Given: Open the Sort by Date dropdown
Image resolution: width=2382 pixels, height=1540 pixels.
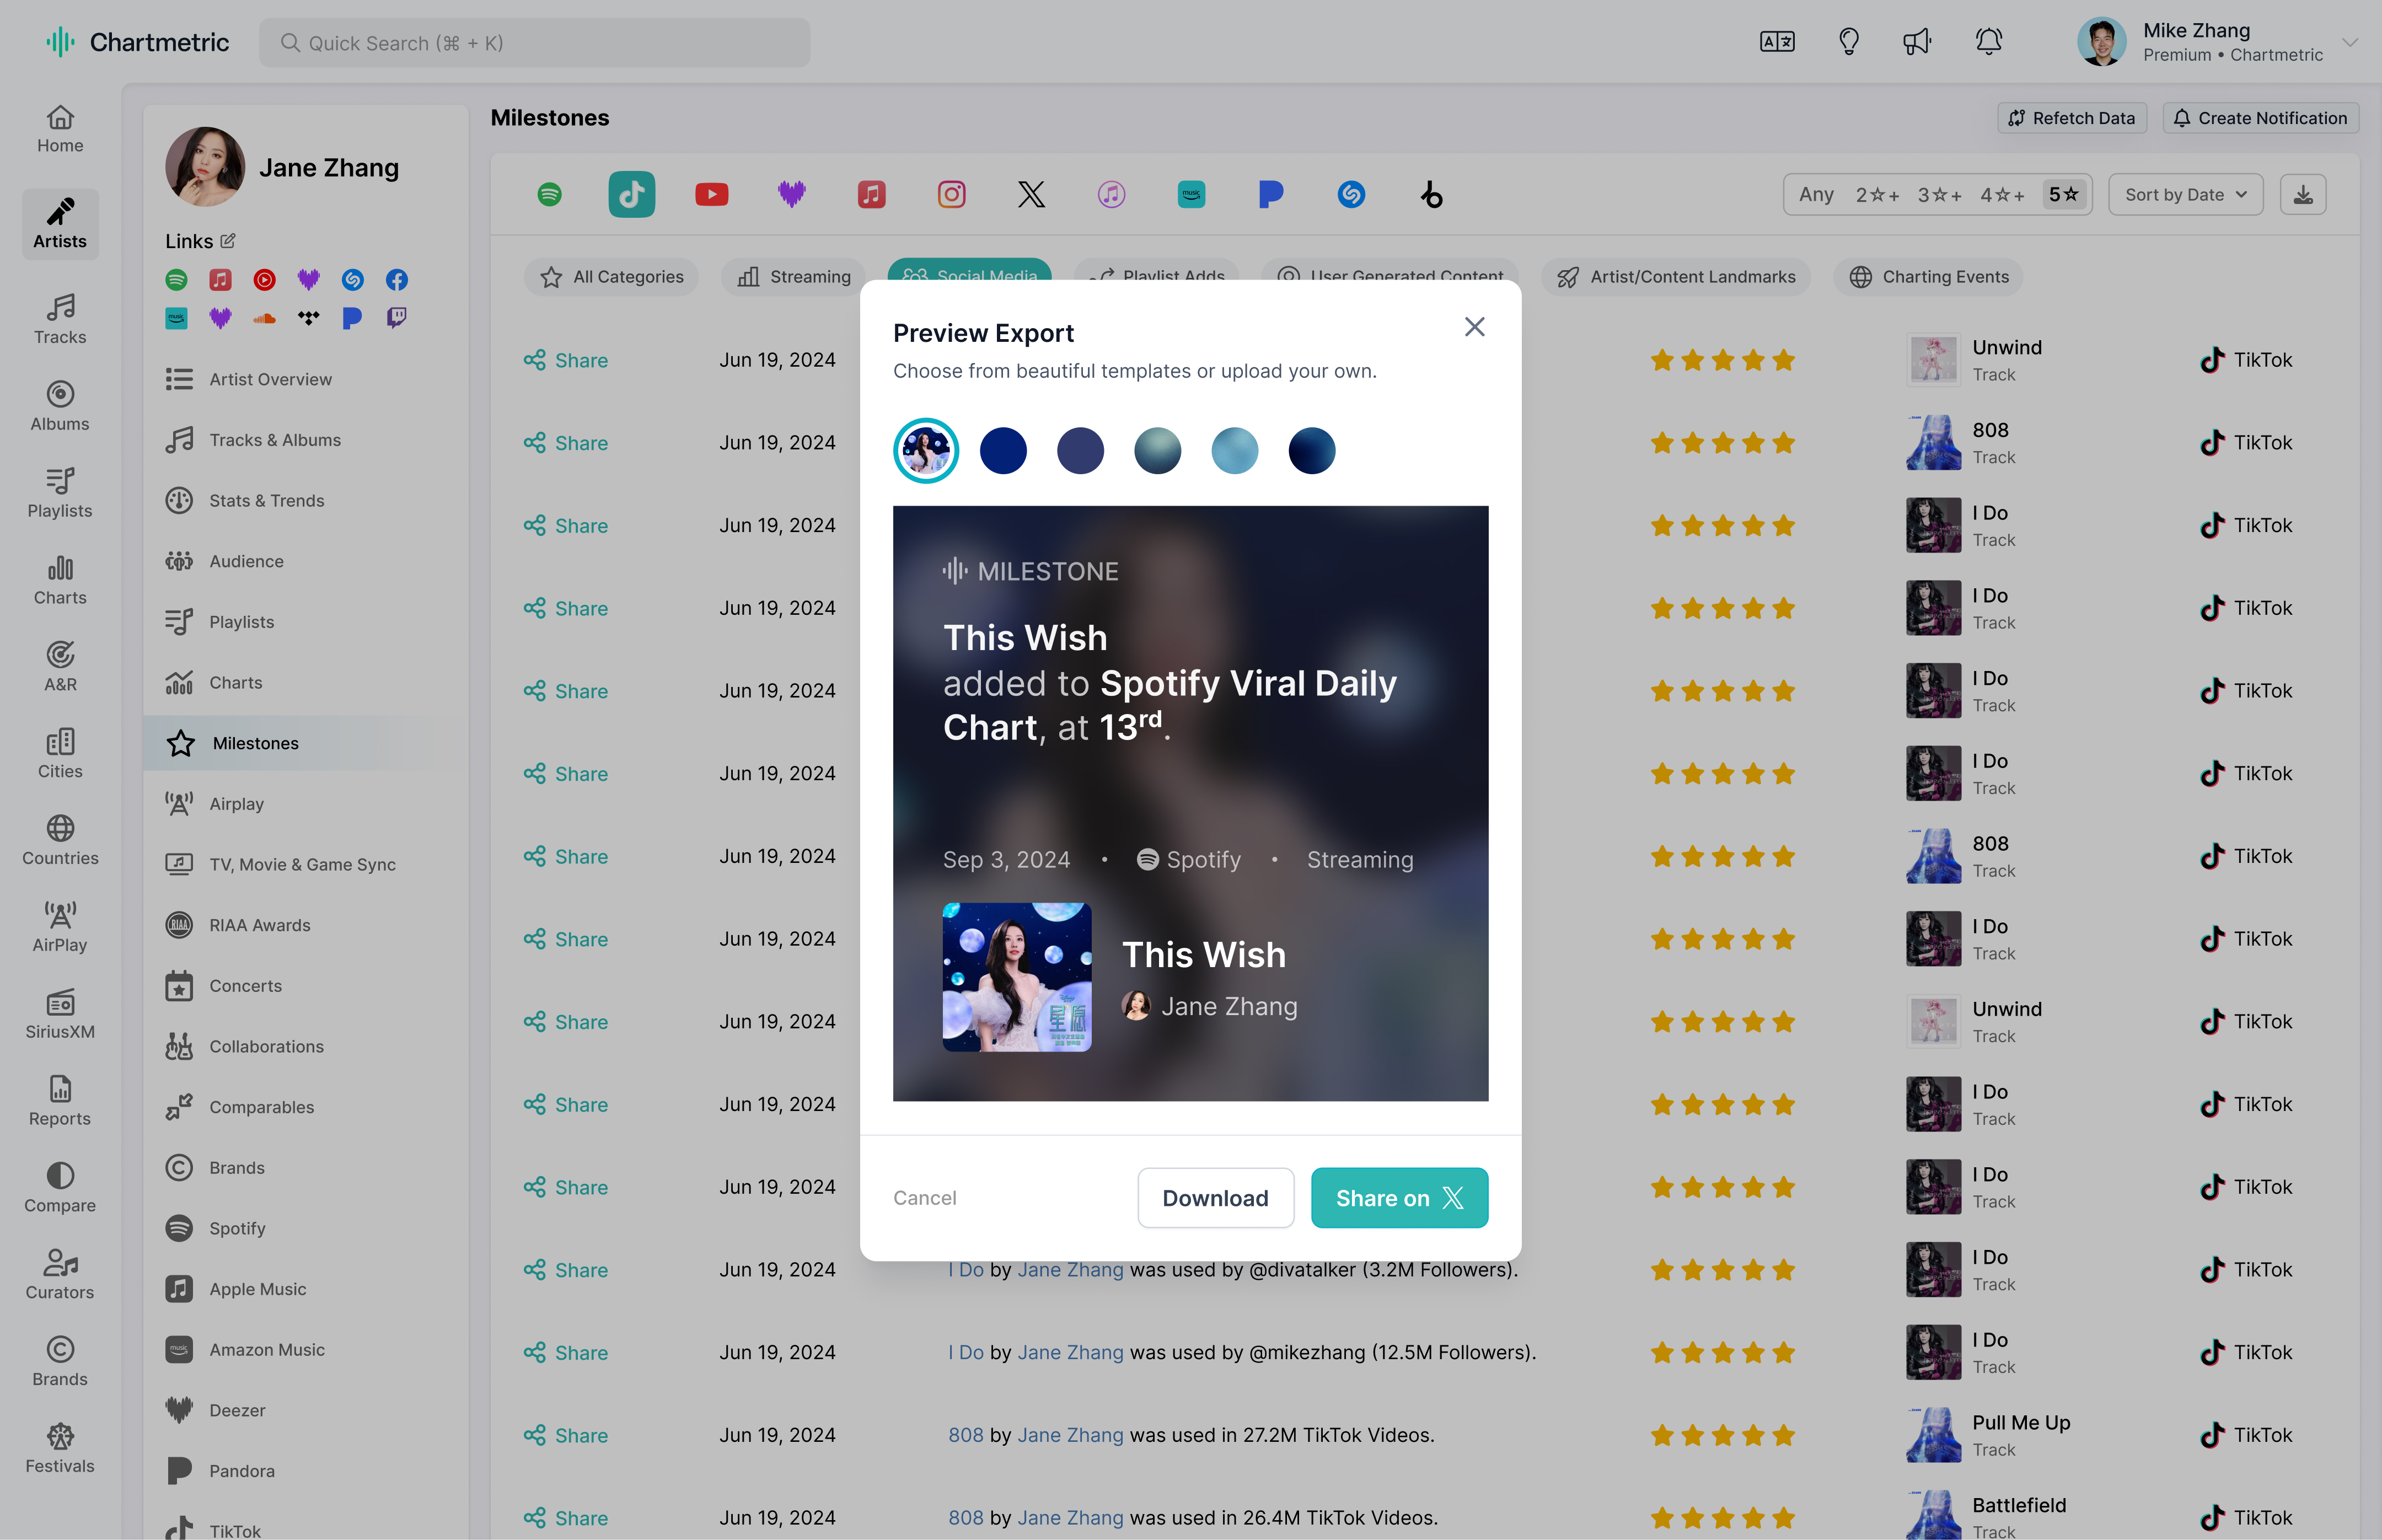Looking at the screenshot, I should pos(2185,194).
